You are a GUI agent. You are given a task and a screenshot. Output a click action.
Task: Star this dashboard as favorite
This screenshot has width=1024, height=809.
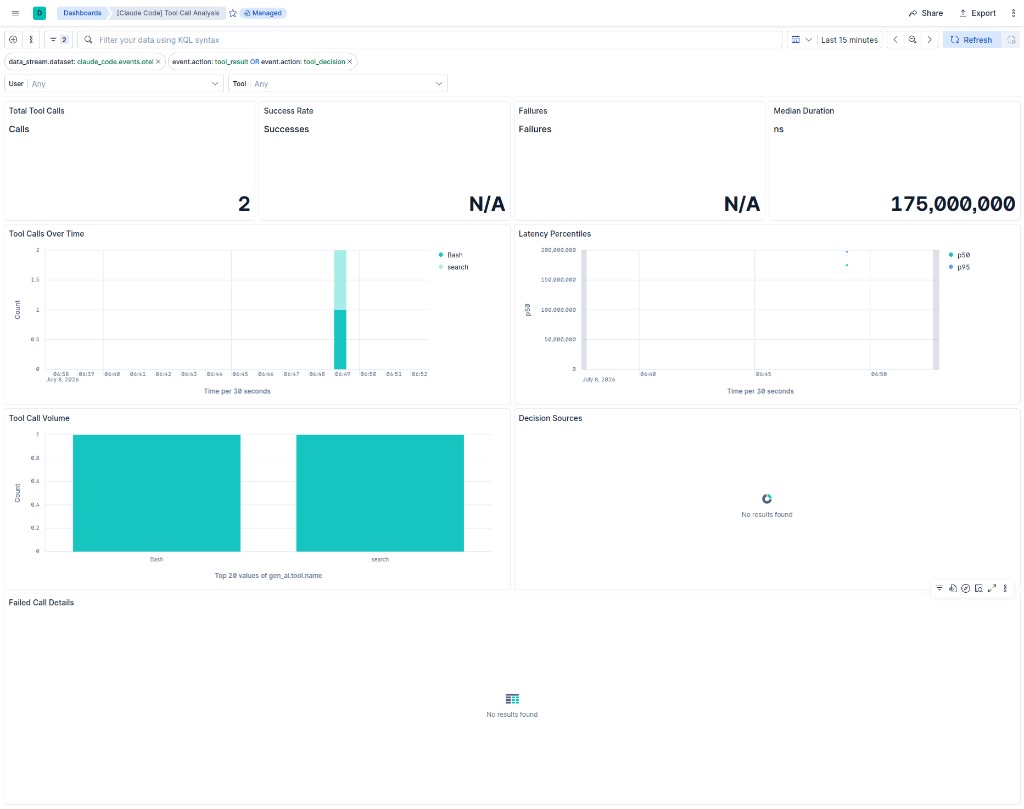(x=232, y=13)
